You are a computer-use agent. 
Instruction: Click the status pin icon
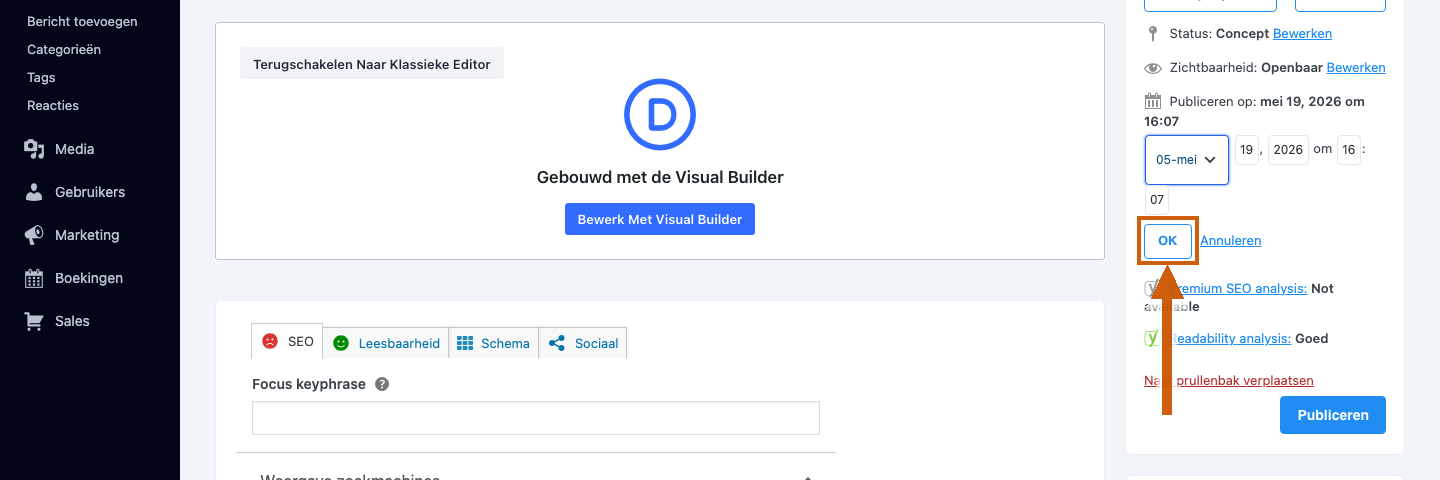(1153, 33)
